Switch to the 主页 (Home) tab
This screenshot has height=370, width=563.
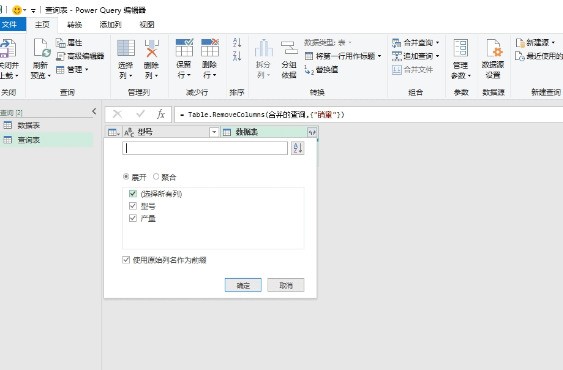(42, 24)
